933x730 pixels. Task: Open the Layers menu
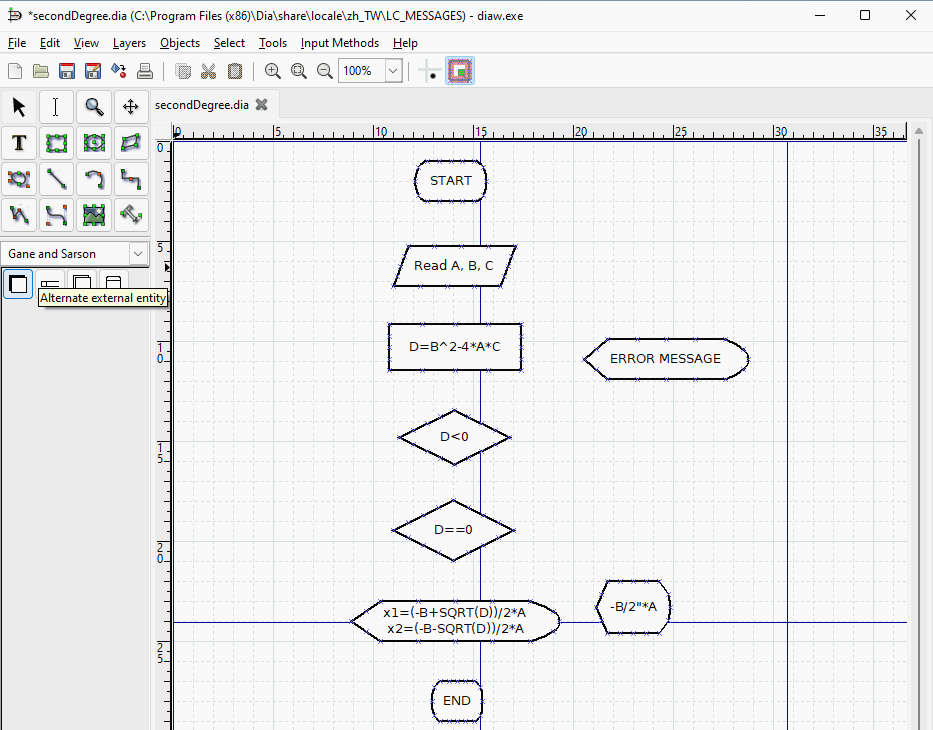129,43
